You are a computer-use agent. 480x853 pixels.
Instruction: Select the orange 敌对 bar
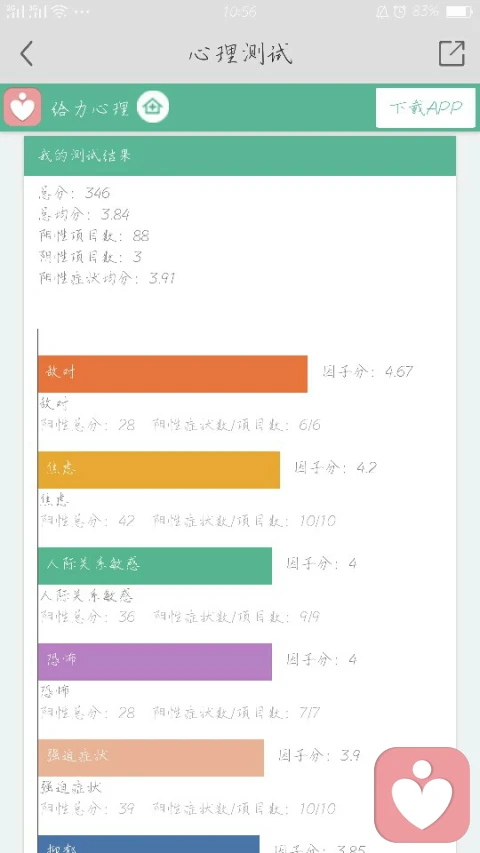[x=173, y=374]
